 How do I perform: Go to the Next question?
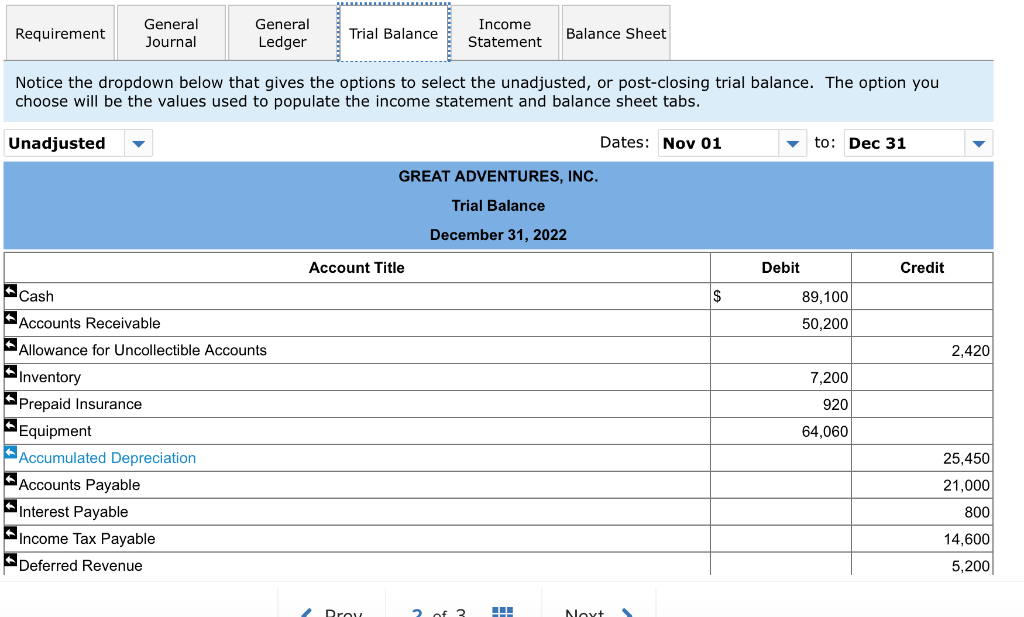point(598,612)
